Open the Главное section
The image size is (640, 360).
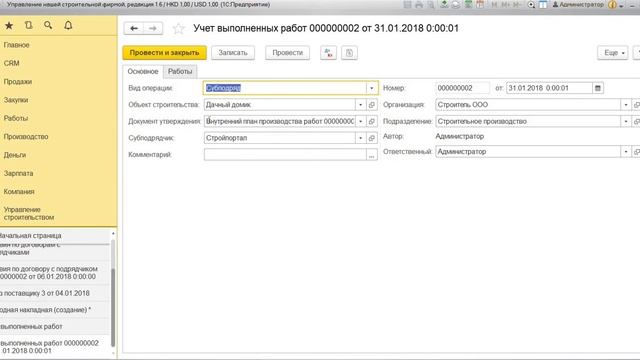coord(17,45)
